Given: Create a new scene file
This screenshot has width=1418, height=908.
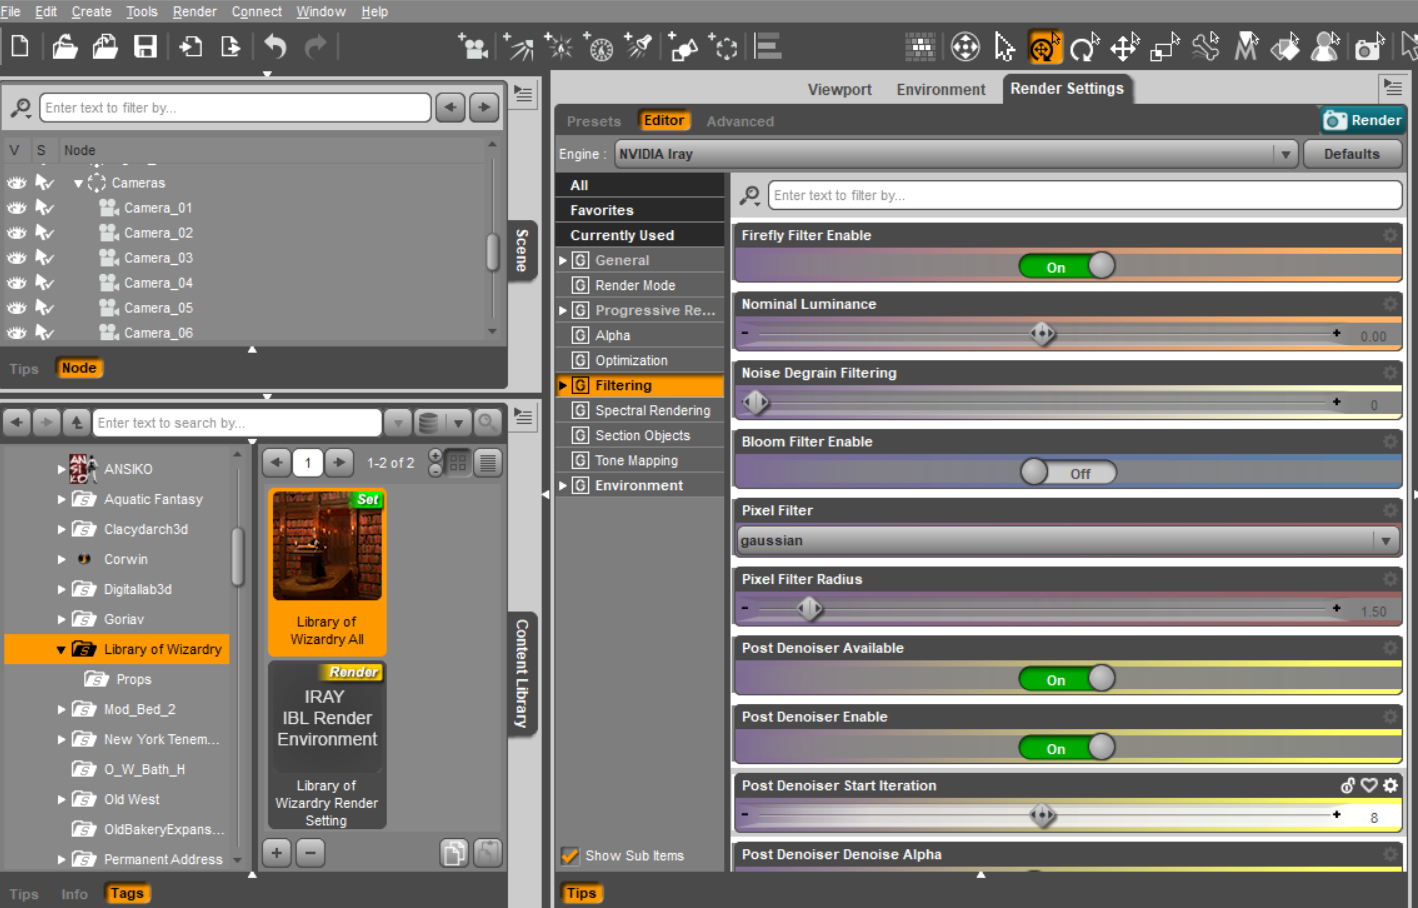Looking at the screenshot, I should tap(20, 46).
